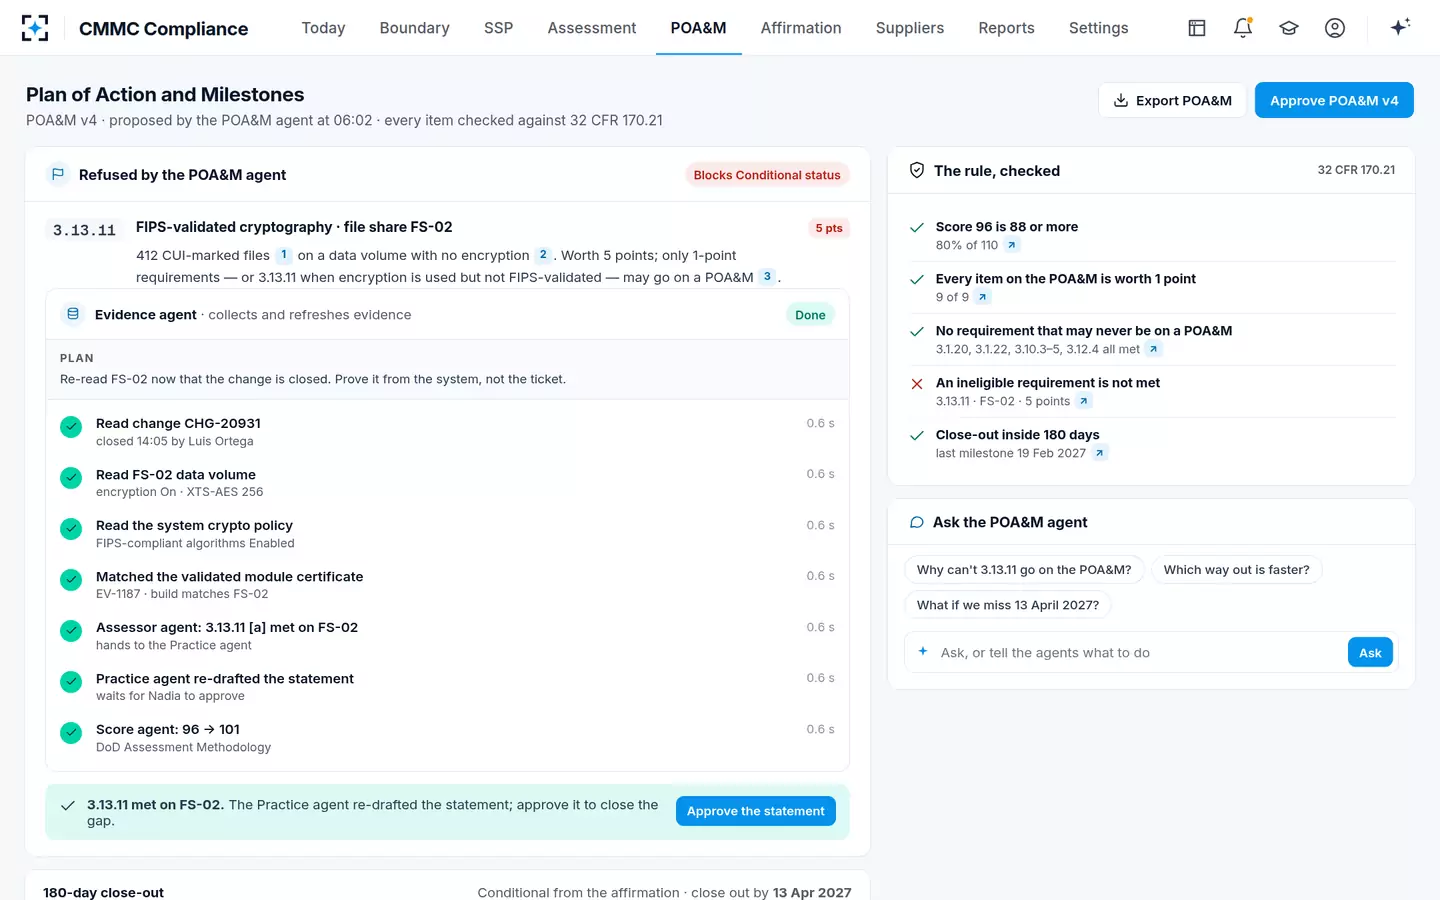Viewport: 1440px width, 900px height.
Task: Select the 'Which way out is faster?' suggestion
Action: [1236, 570]
